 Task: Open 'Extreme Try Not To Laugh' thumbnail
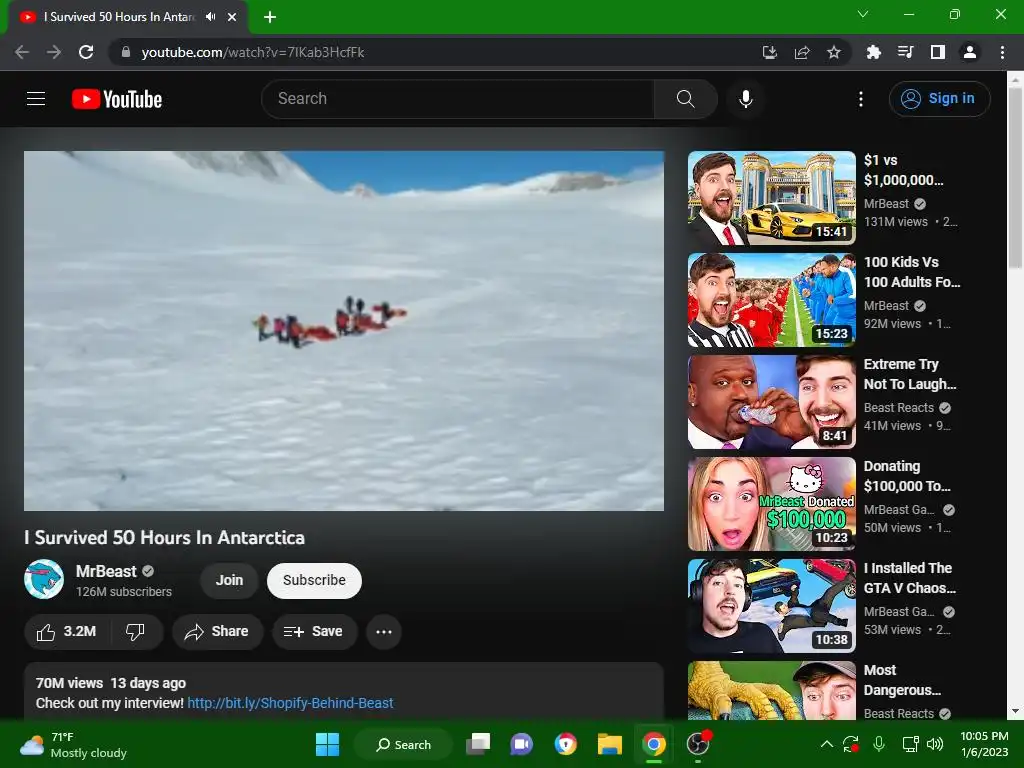(x=771, y=402)
